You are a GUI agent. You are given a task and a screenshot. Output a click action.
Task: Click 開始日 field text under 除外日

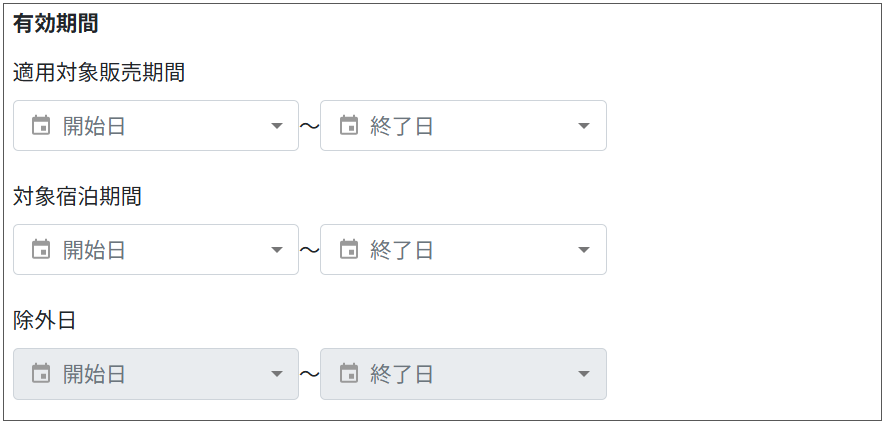click(x=94, y=374)
